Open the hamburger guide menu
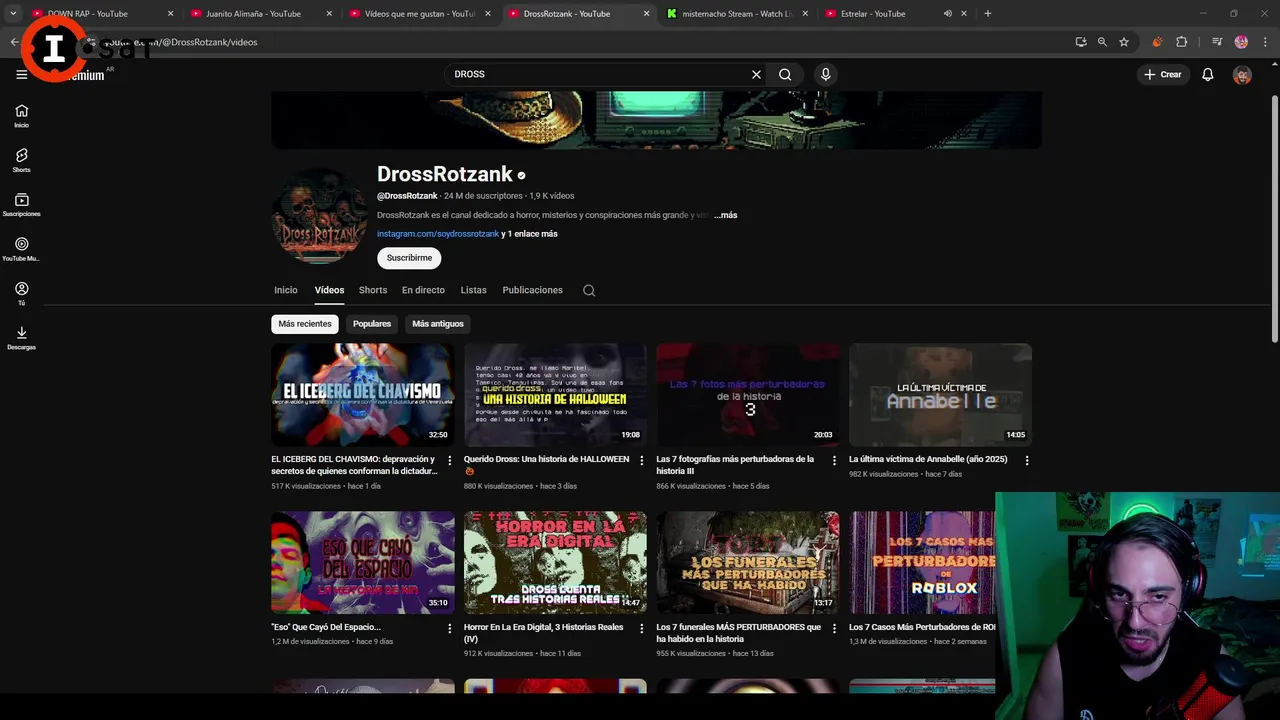 click(x=21, y=74)
